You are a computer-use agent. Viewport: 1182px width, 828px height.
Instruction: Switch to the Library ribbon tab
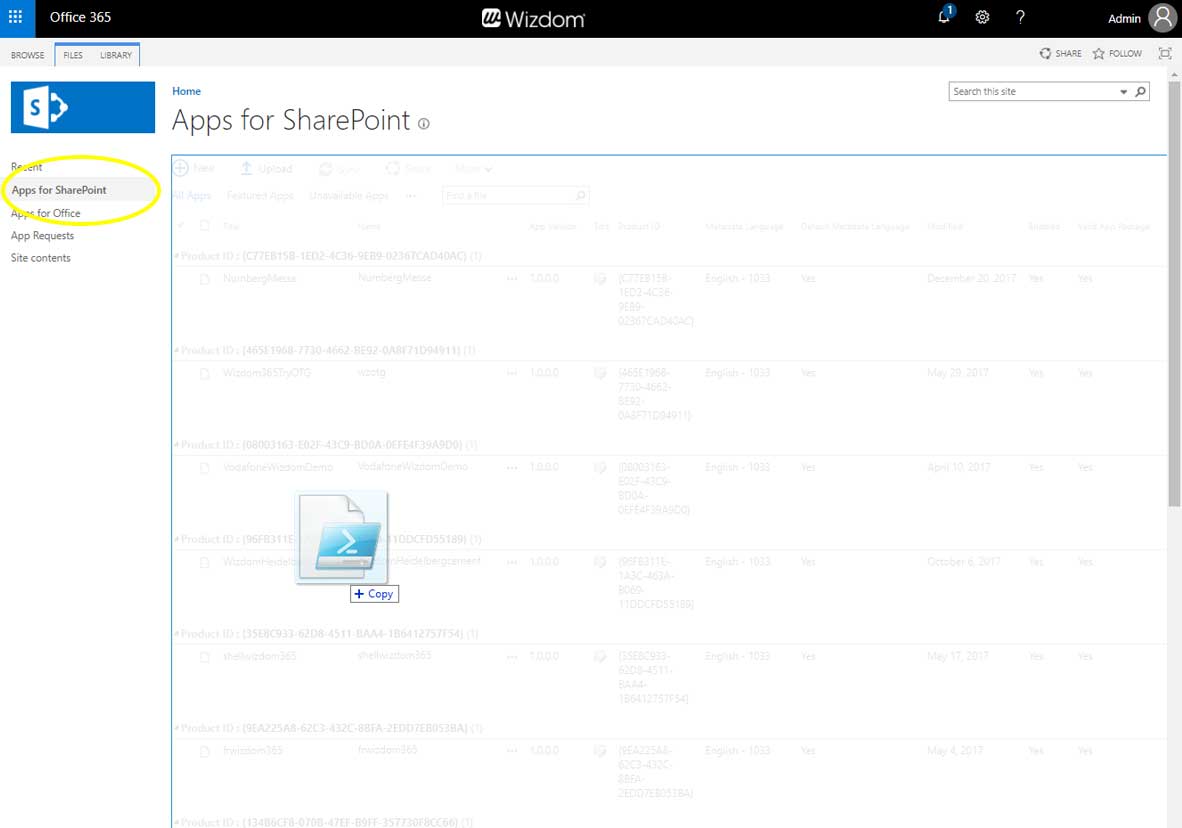116,55
